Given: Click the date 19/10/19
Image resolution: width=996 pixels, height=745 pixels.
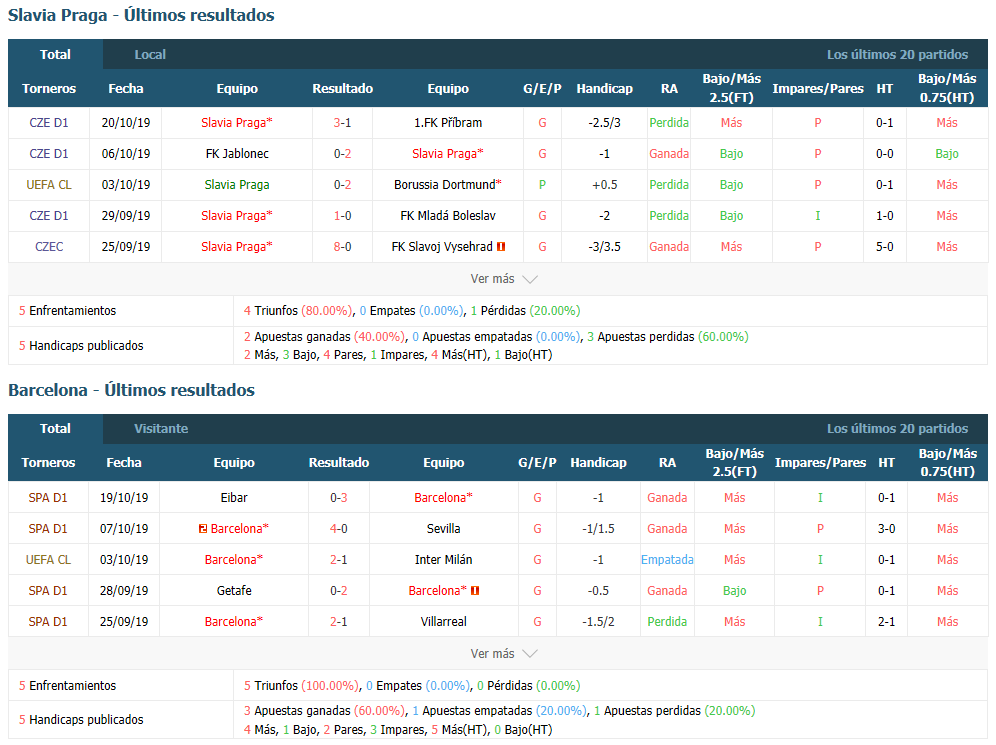Looking at the screenshot, I should (124, 498).
